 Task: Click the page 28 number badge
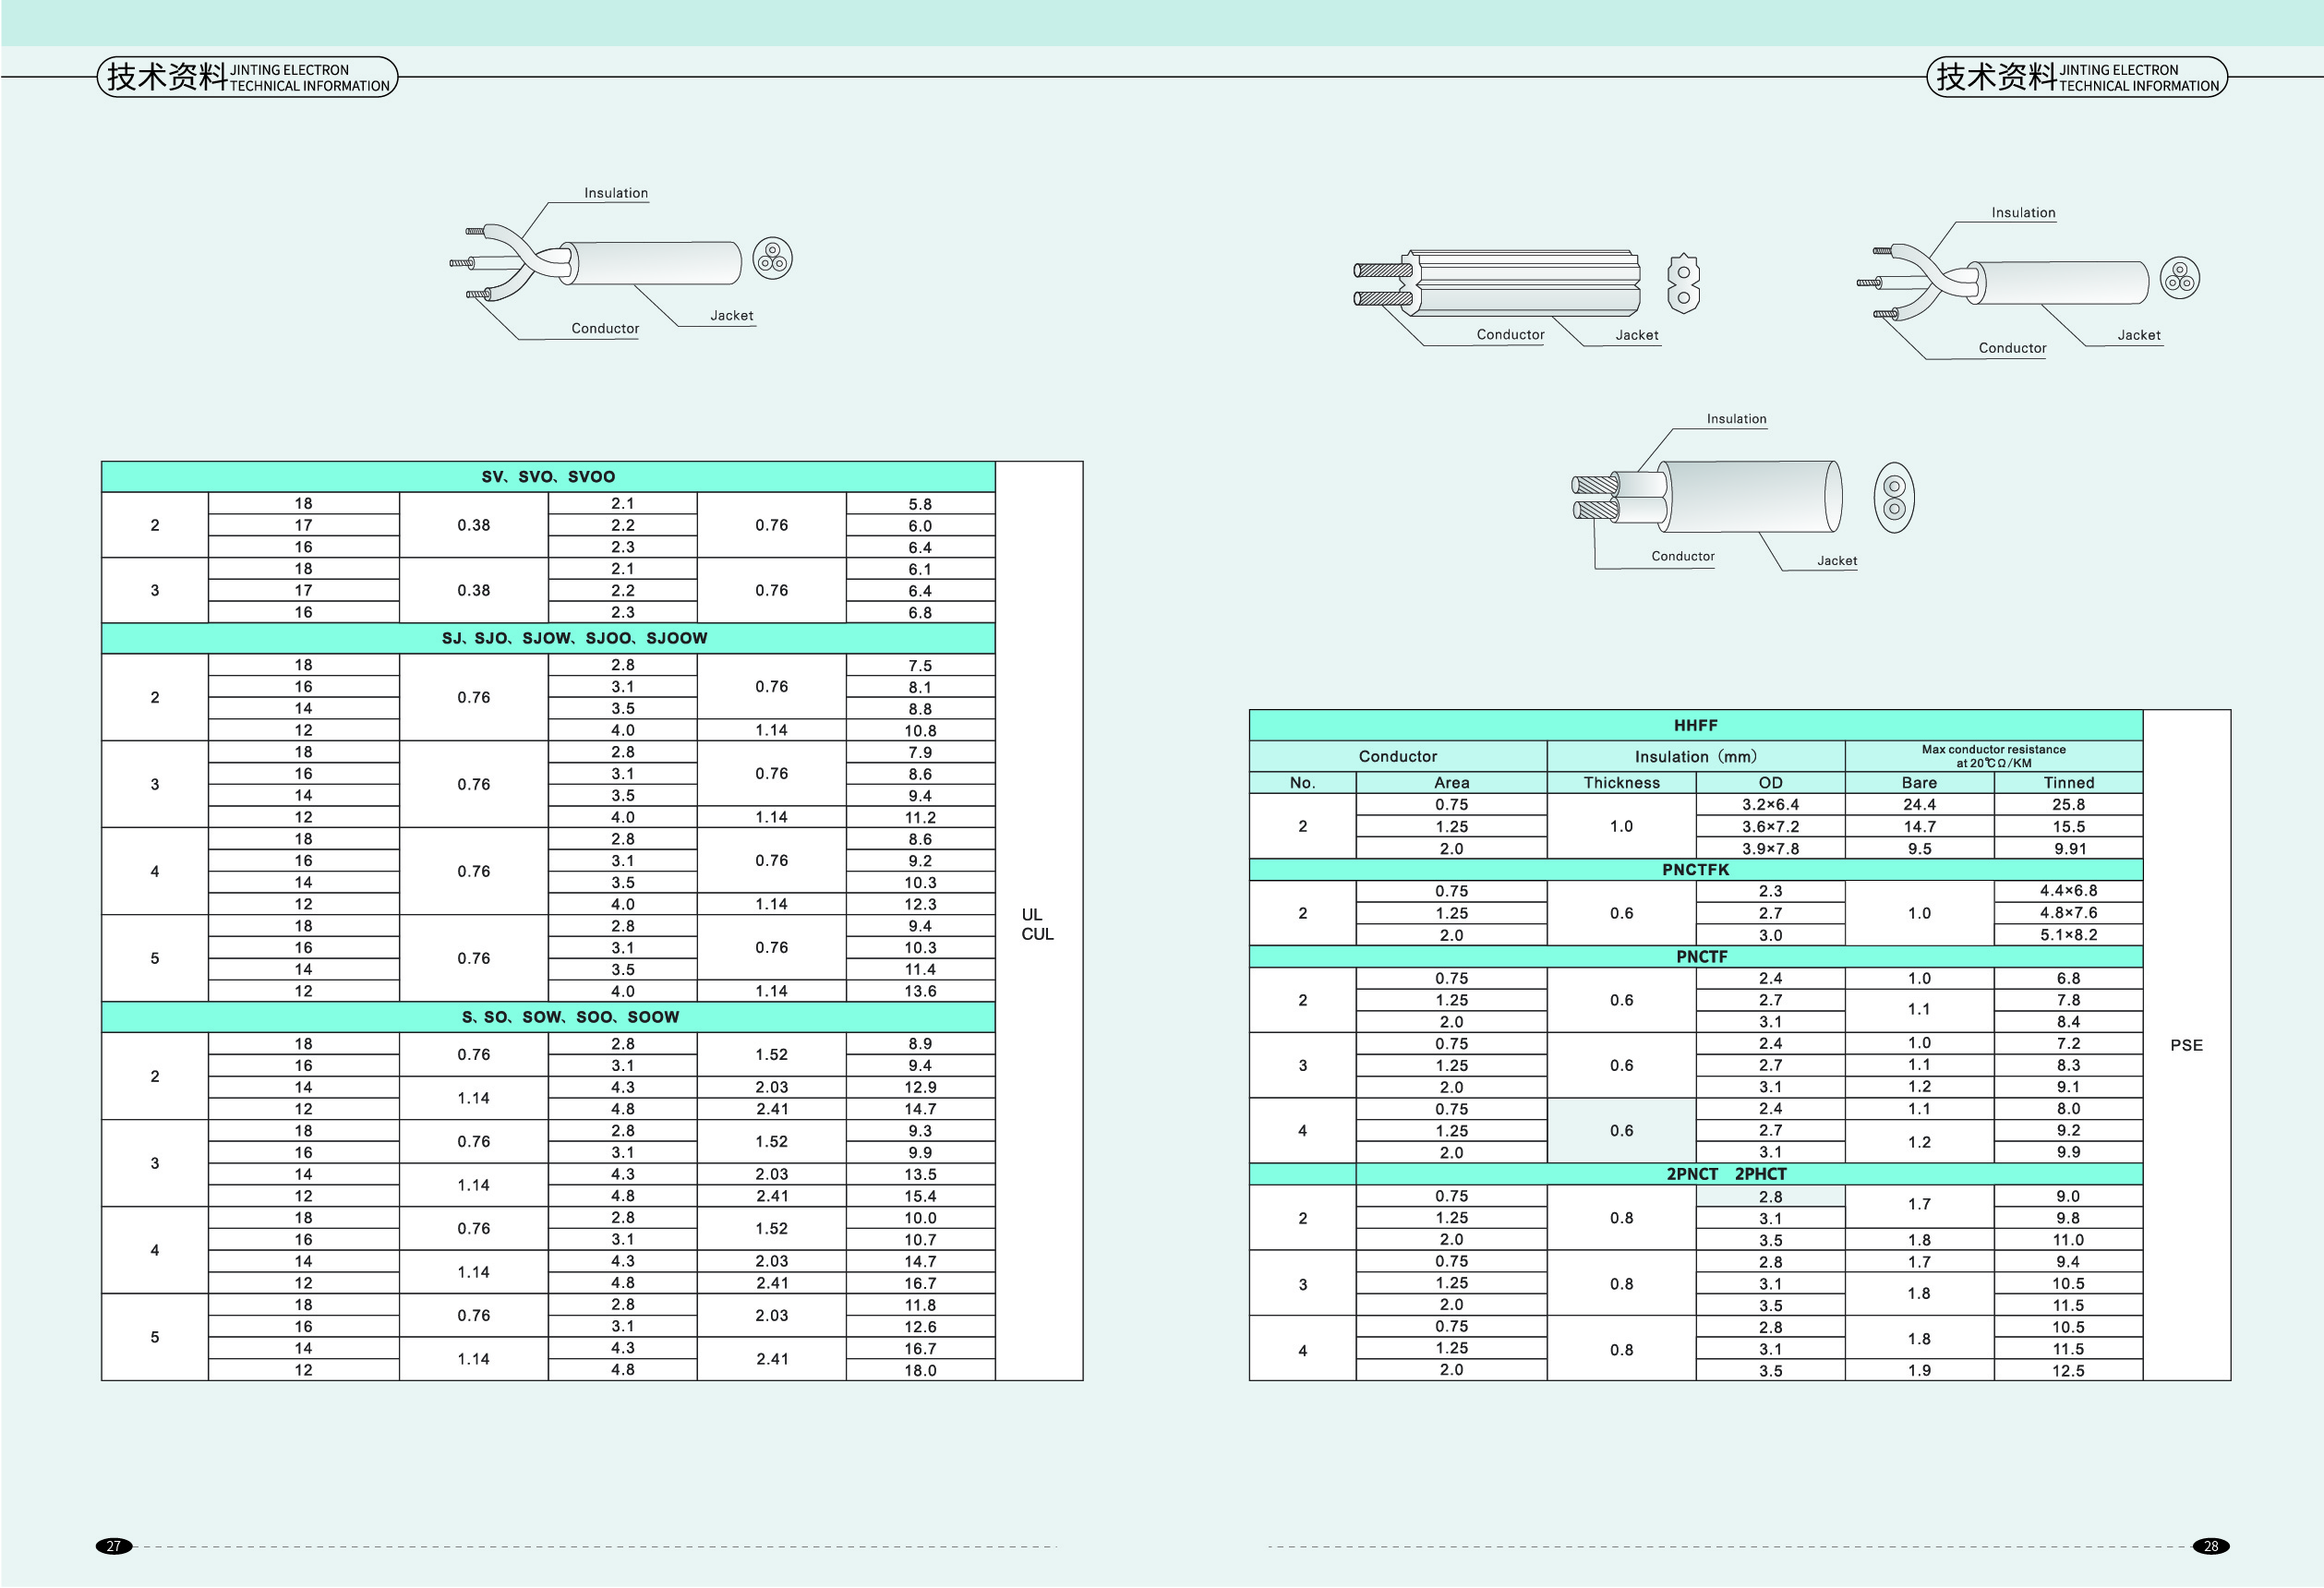click(2211, 1546)
